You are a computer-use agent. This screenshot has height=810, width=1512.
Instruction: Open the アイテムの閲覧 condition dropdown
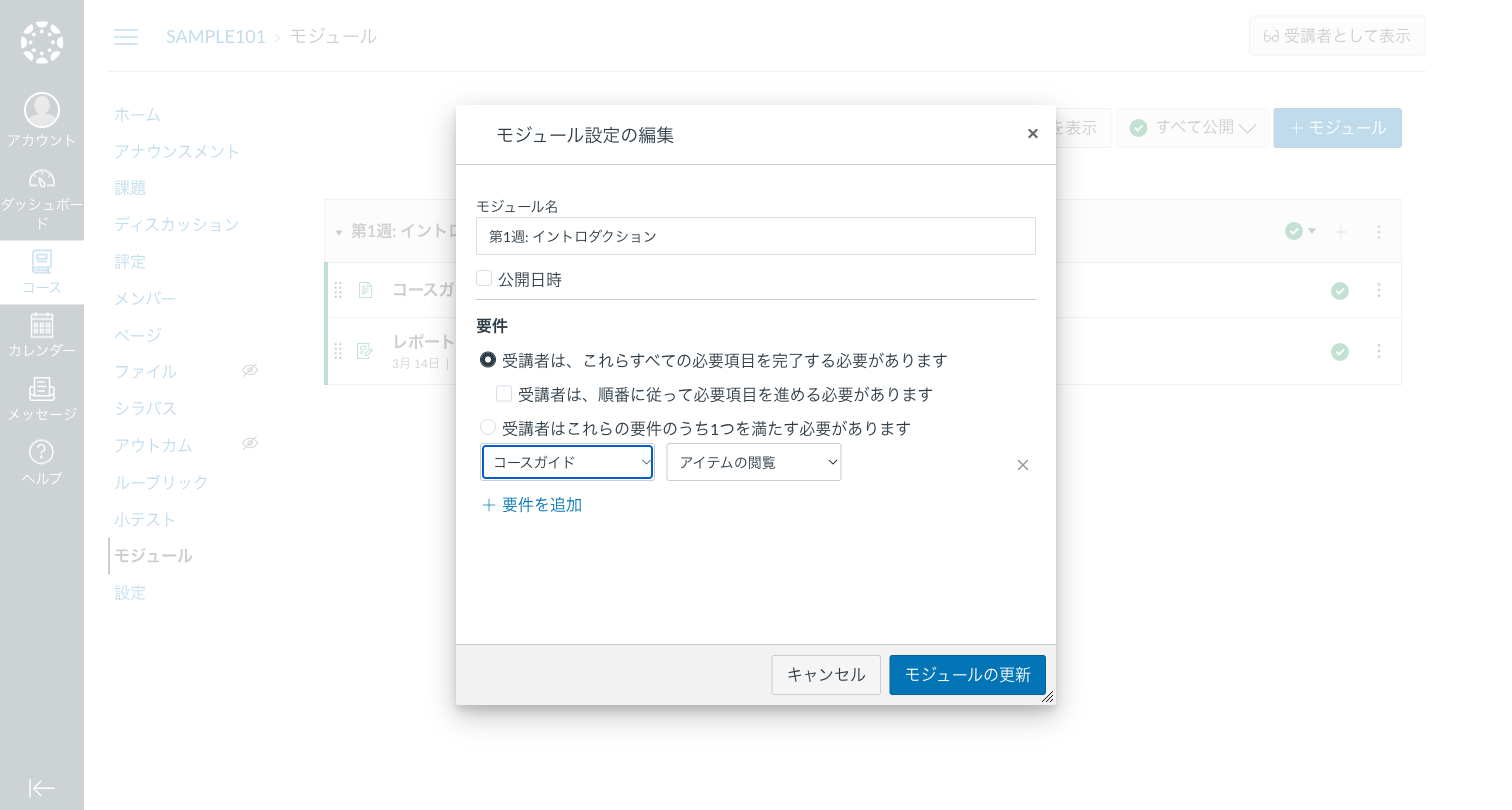click(x=753, y=462)
